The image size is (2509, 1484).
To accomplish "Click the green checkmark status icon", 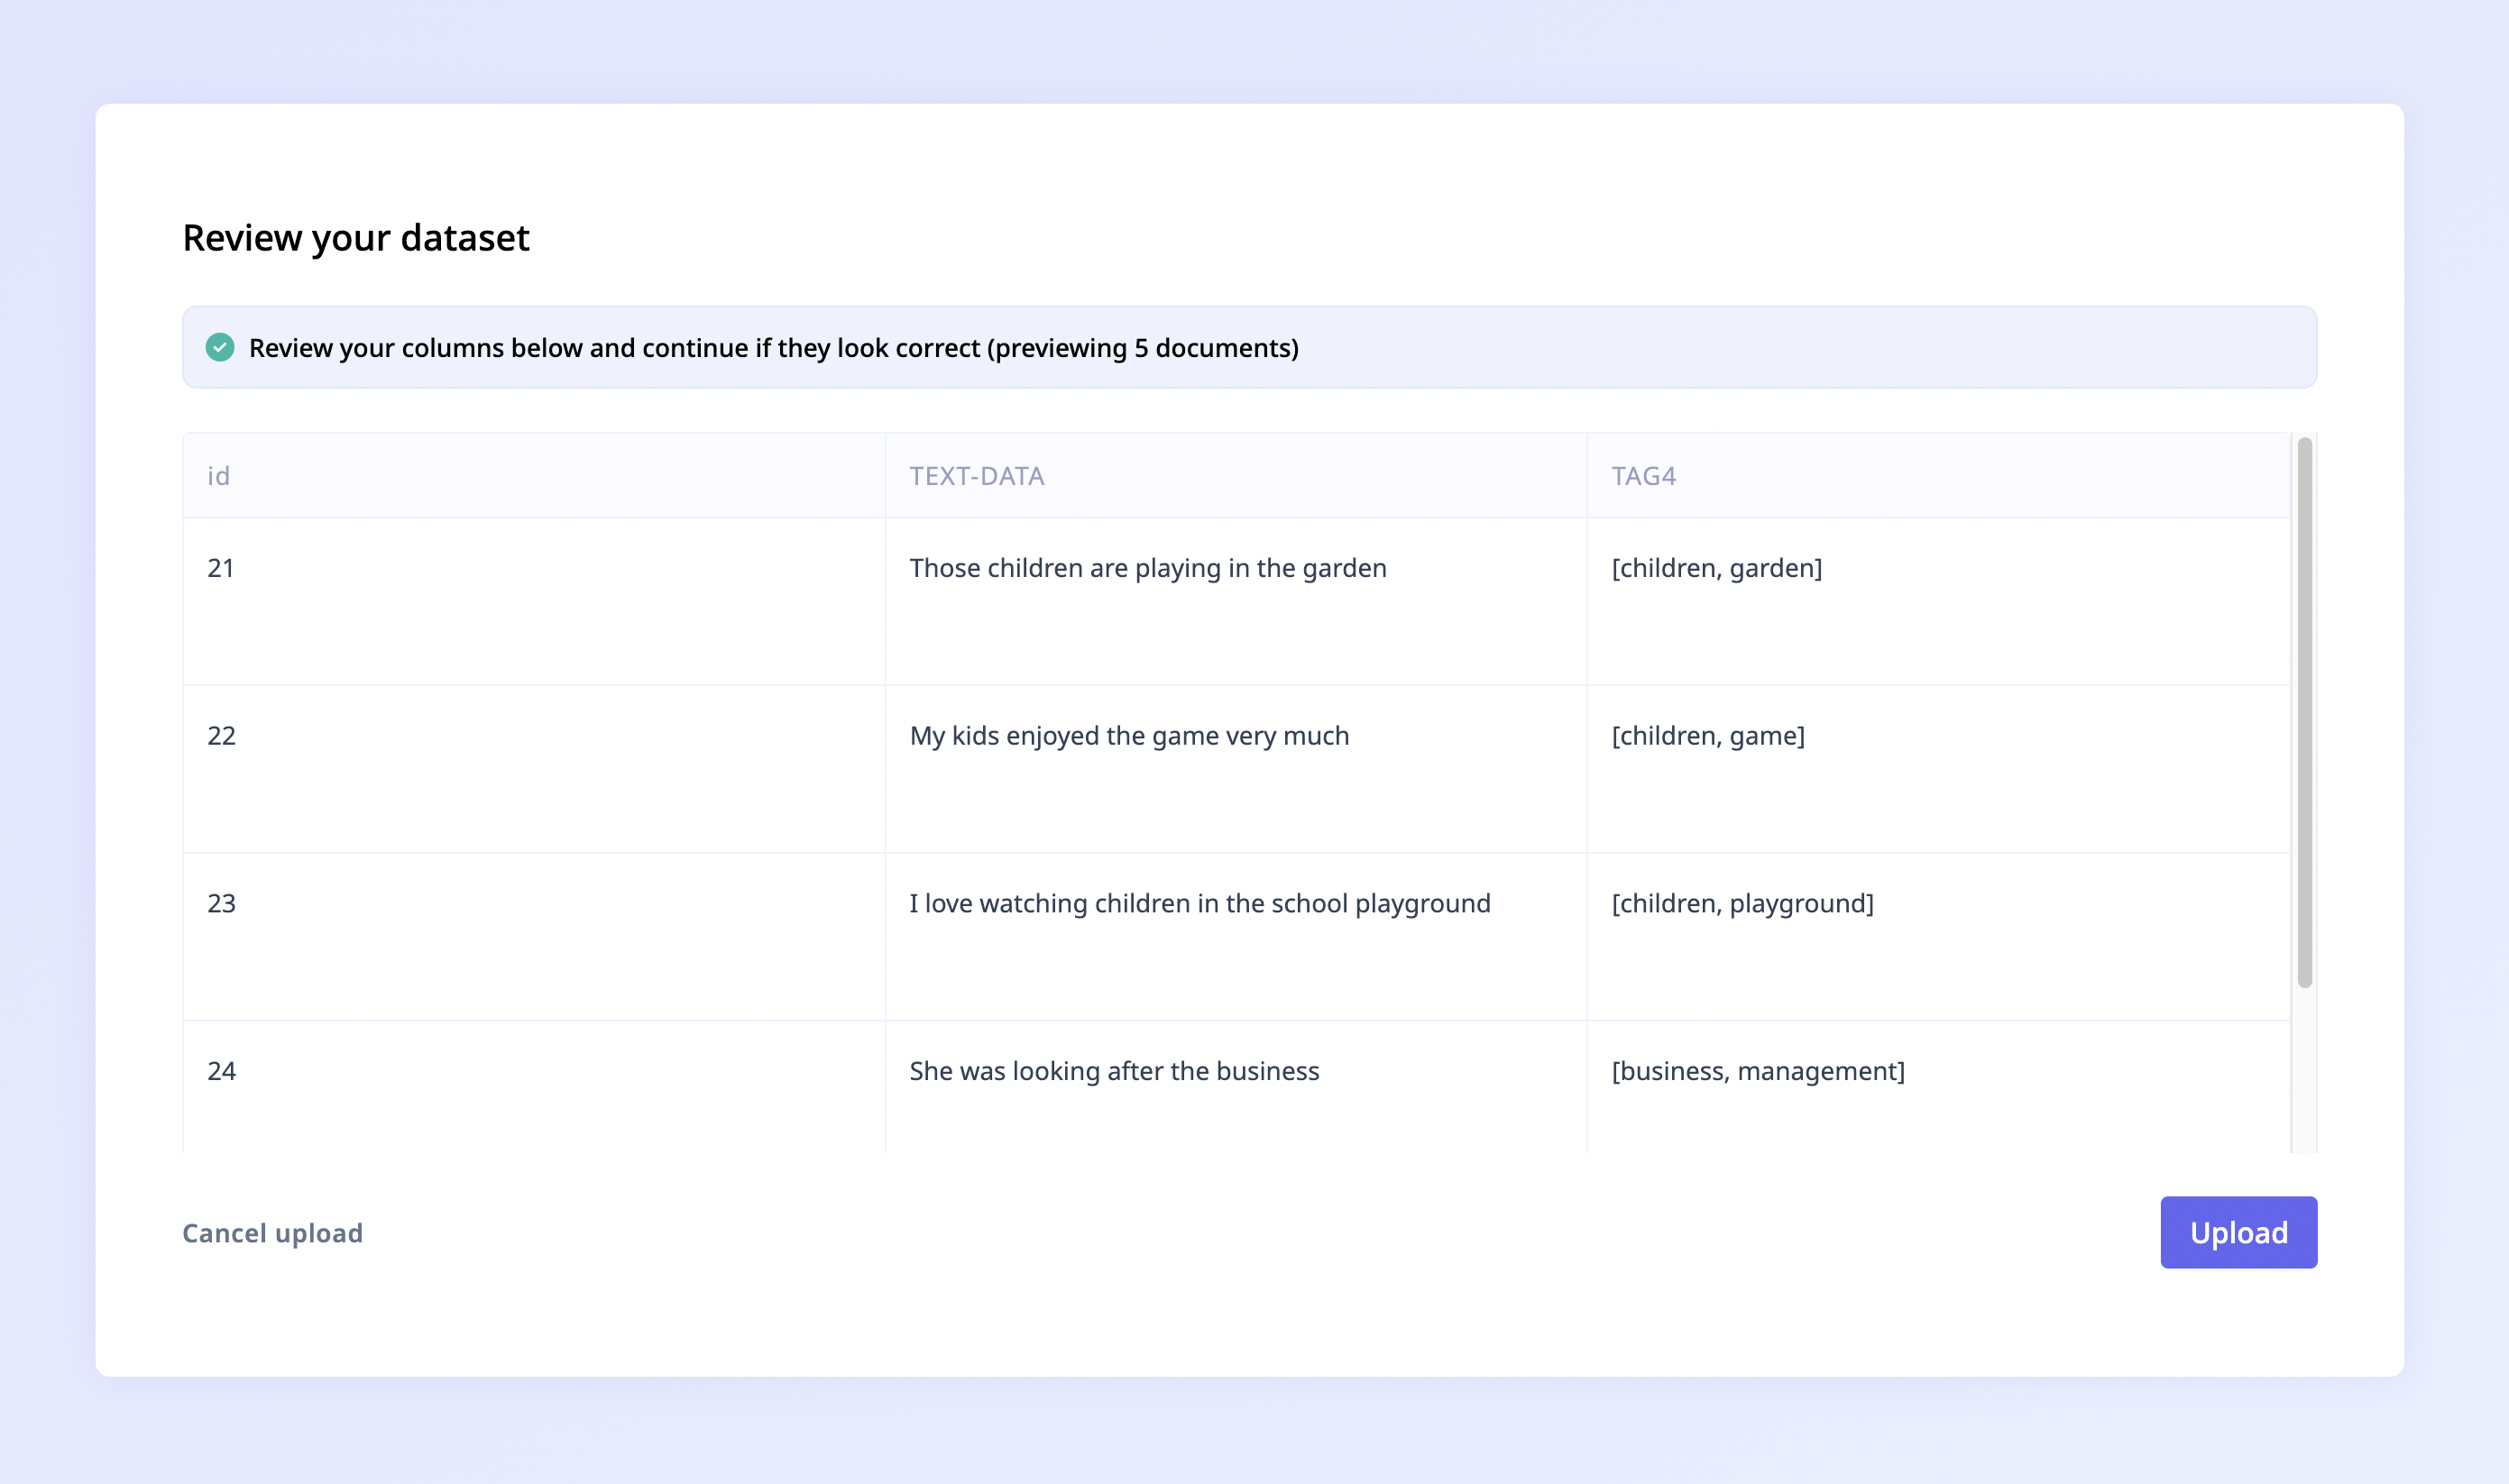I will [220, 347].
